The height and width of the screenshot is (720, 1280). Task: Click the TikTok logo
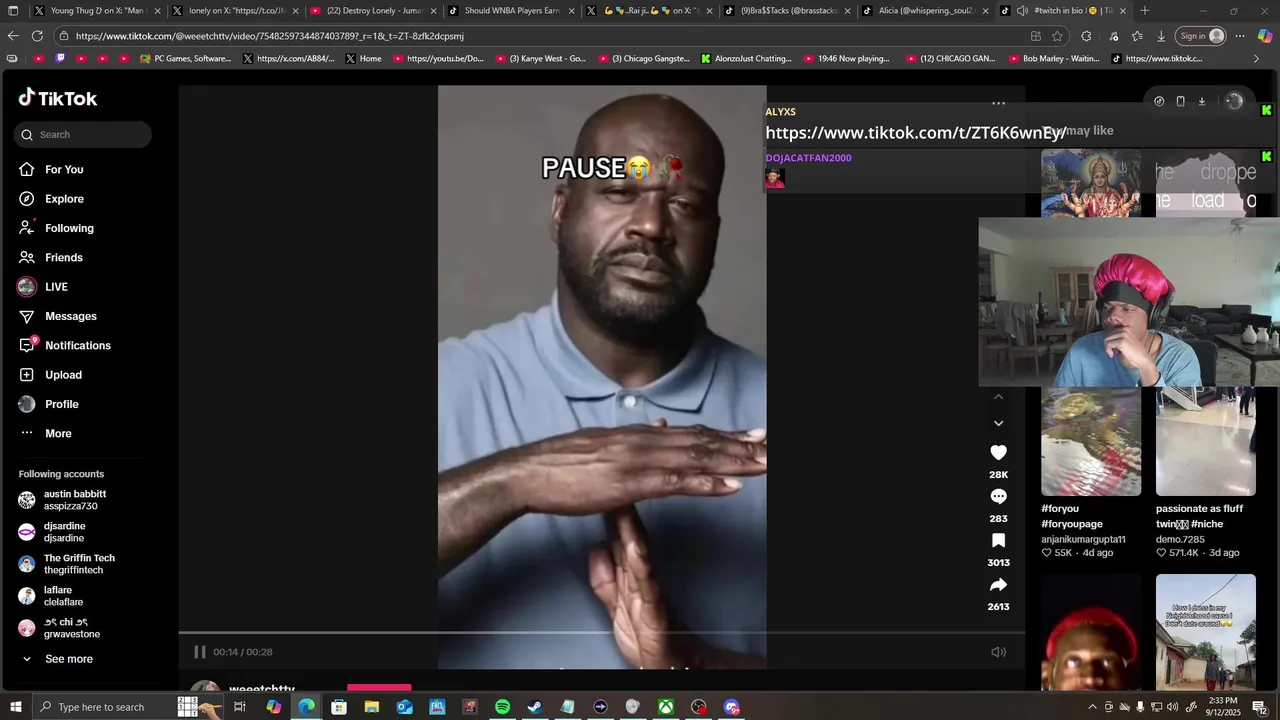point(58,98)
